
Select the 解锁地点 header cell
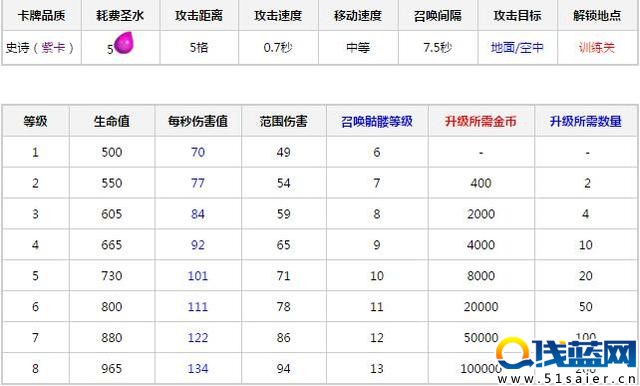(x=597, y=16)
